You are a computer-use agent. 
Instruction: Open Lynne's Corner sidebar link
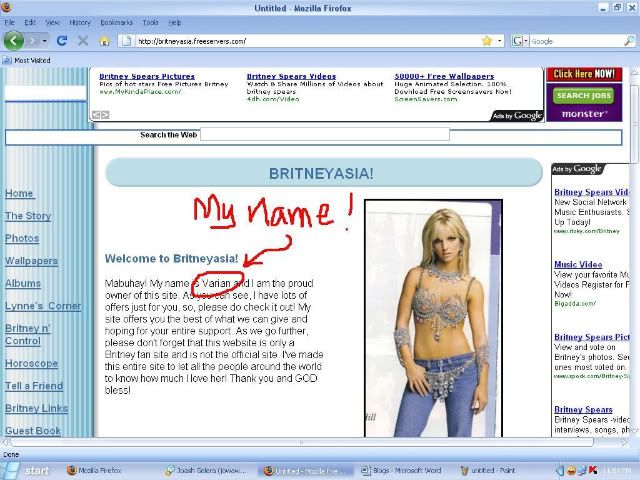(43, 306)
